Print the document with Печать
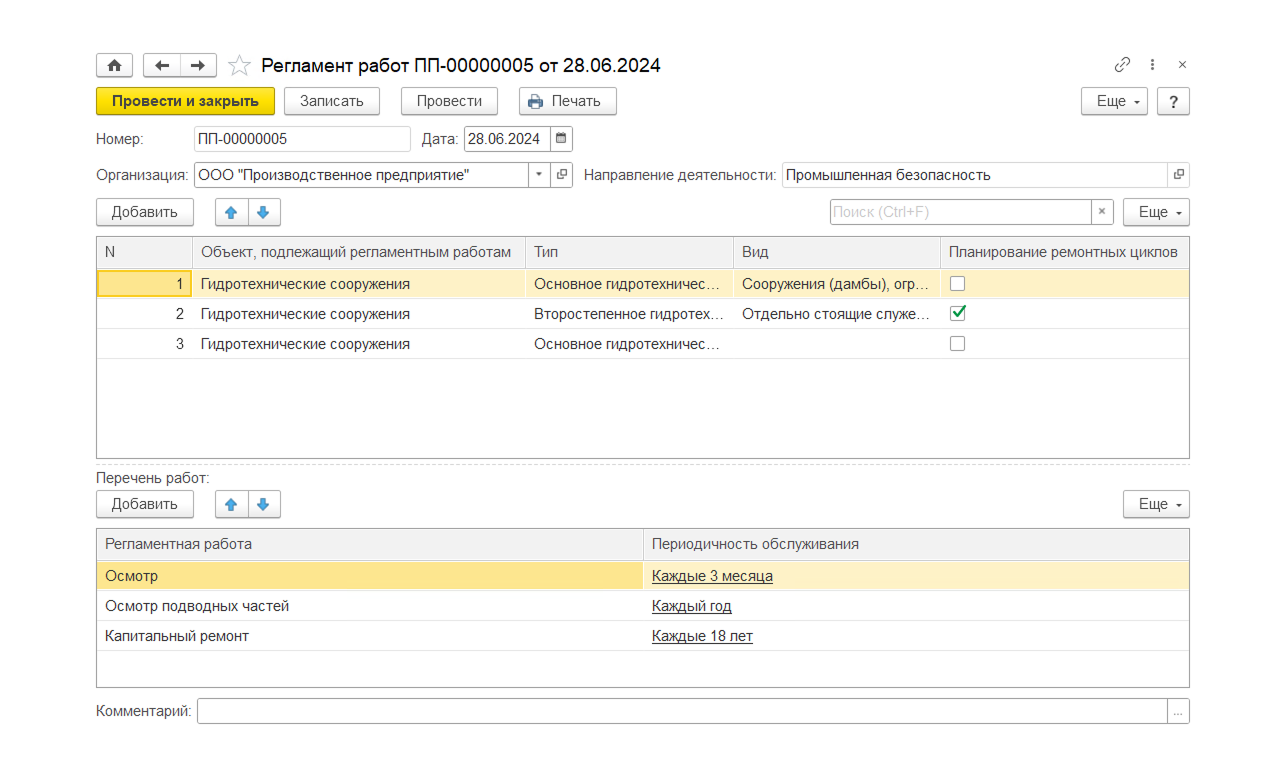Screen dimensions: 1282x781 (568, 101)
